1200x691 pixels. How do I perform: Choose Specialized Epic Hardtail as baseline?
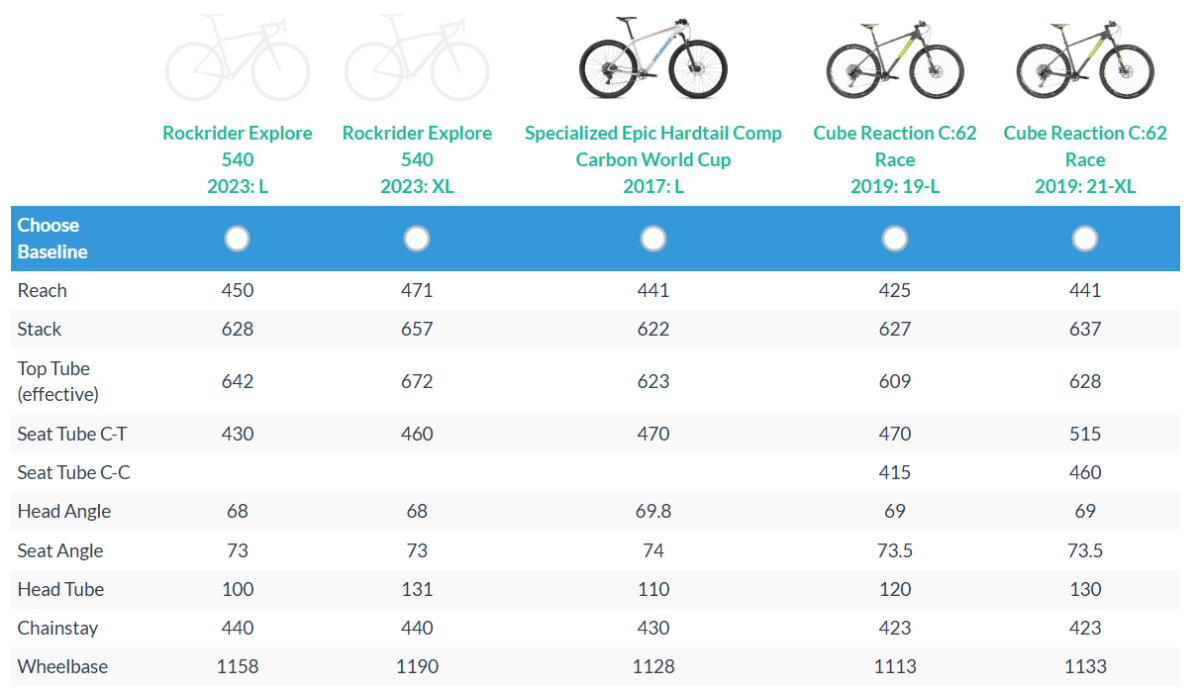653,238
